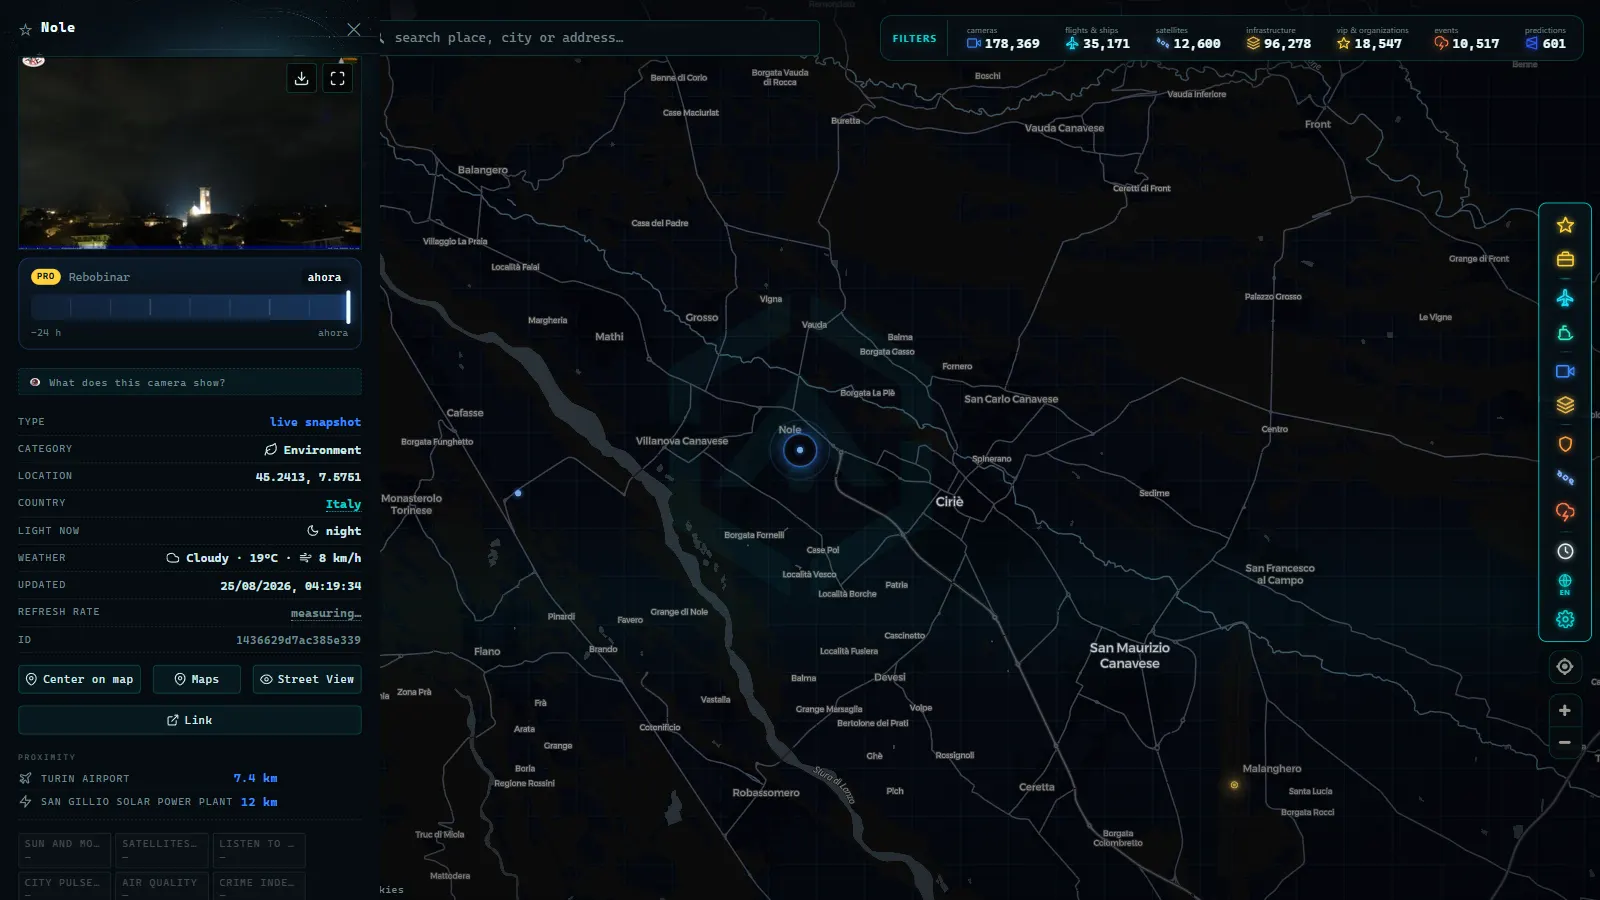Viewport: 1600px width, 900px height.
Task: Close the Nole camera panel
Action: [353, 29]
